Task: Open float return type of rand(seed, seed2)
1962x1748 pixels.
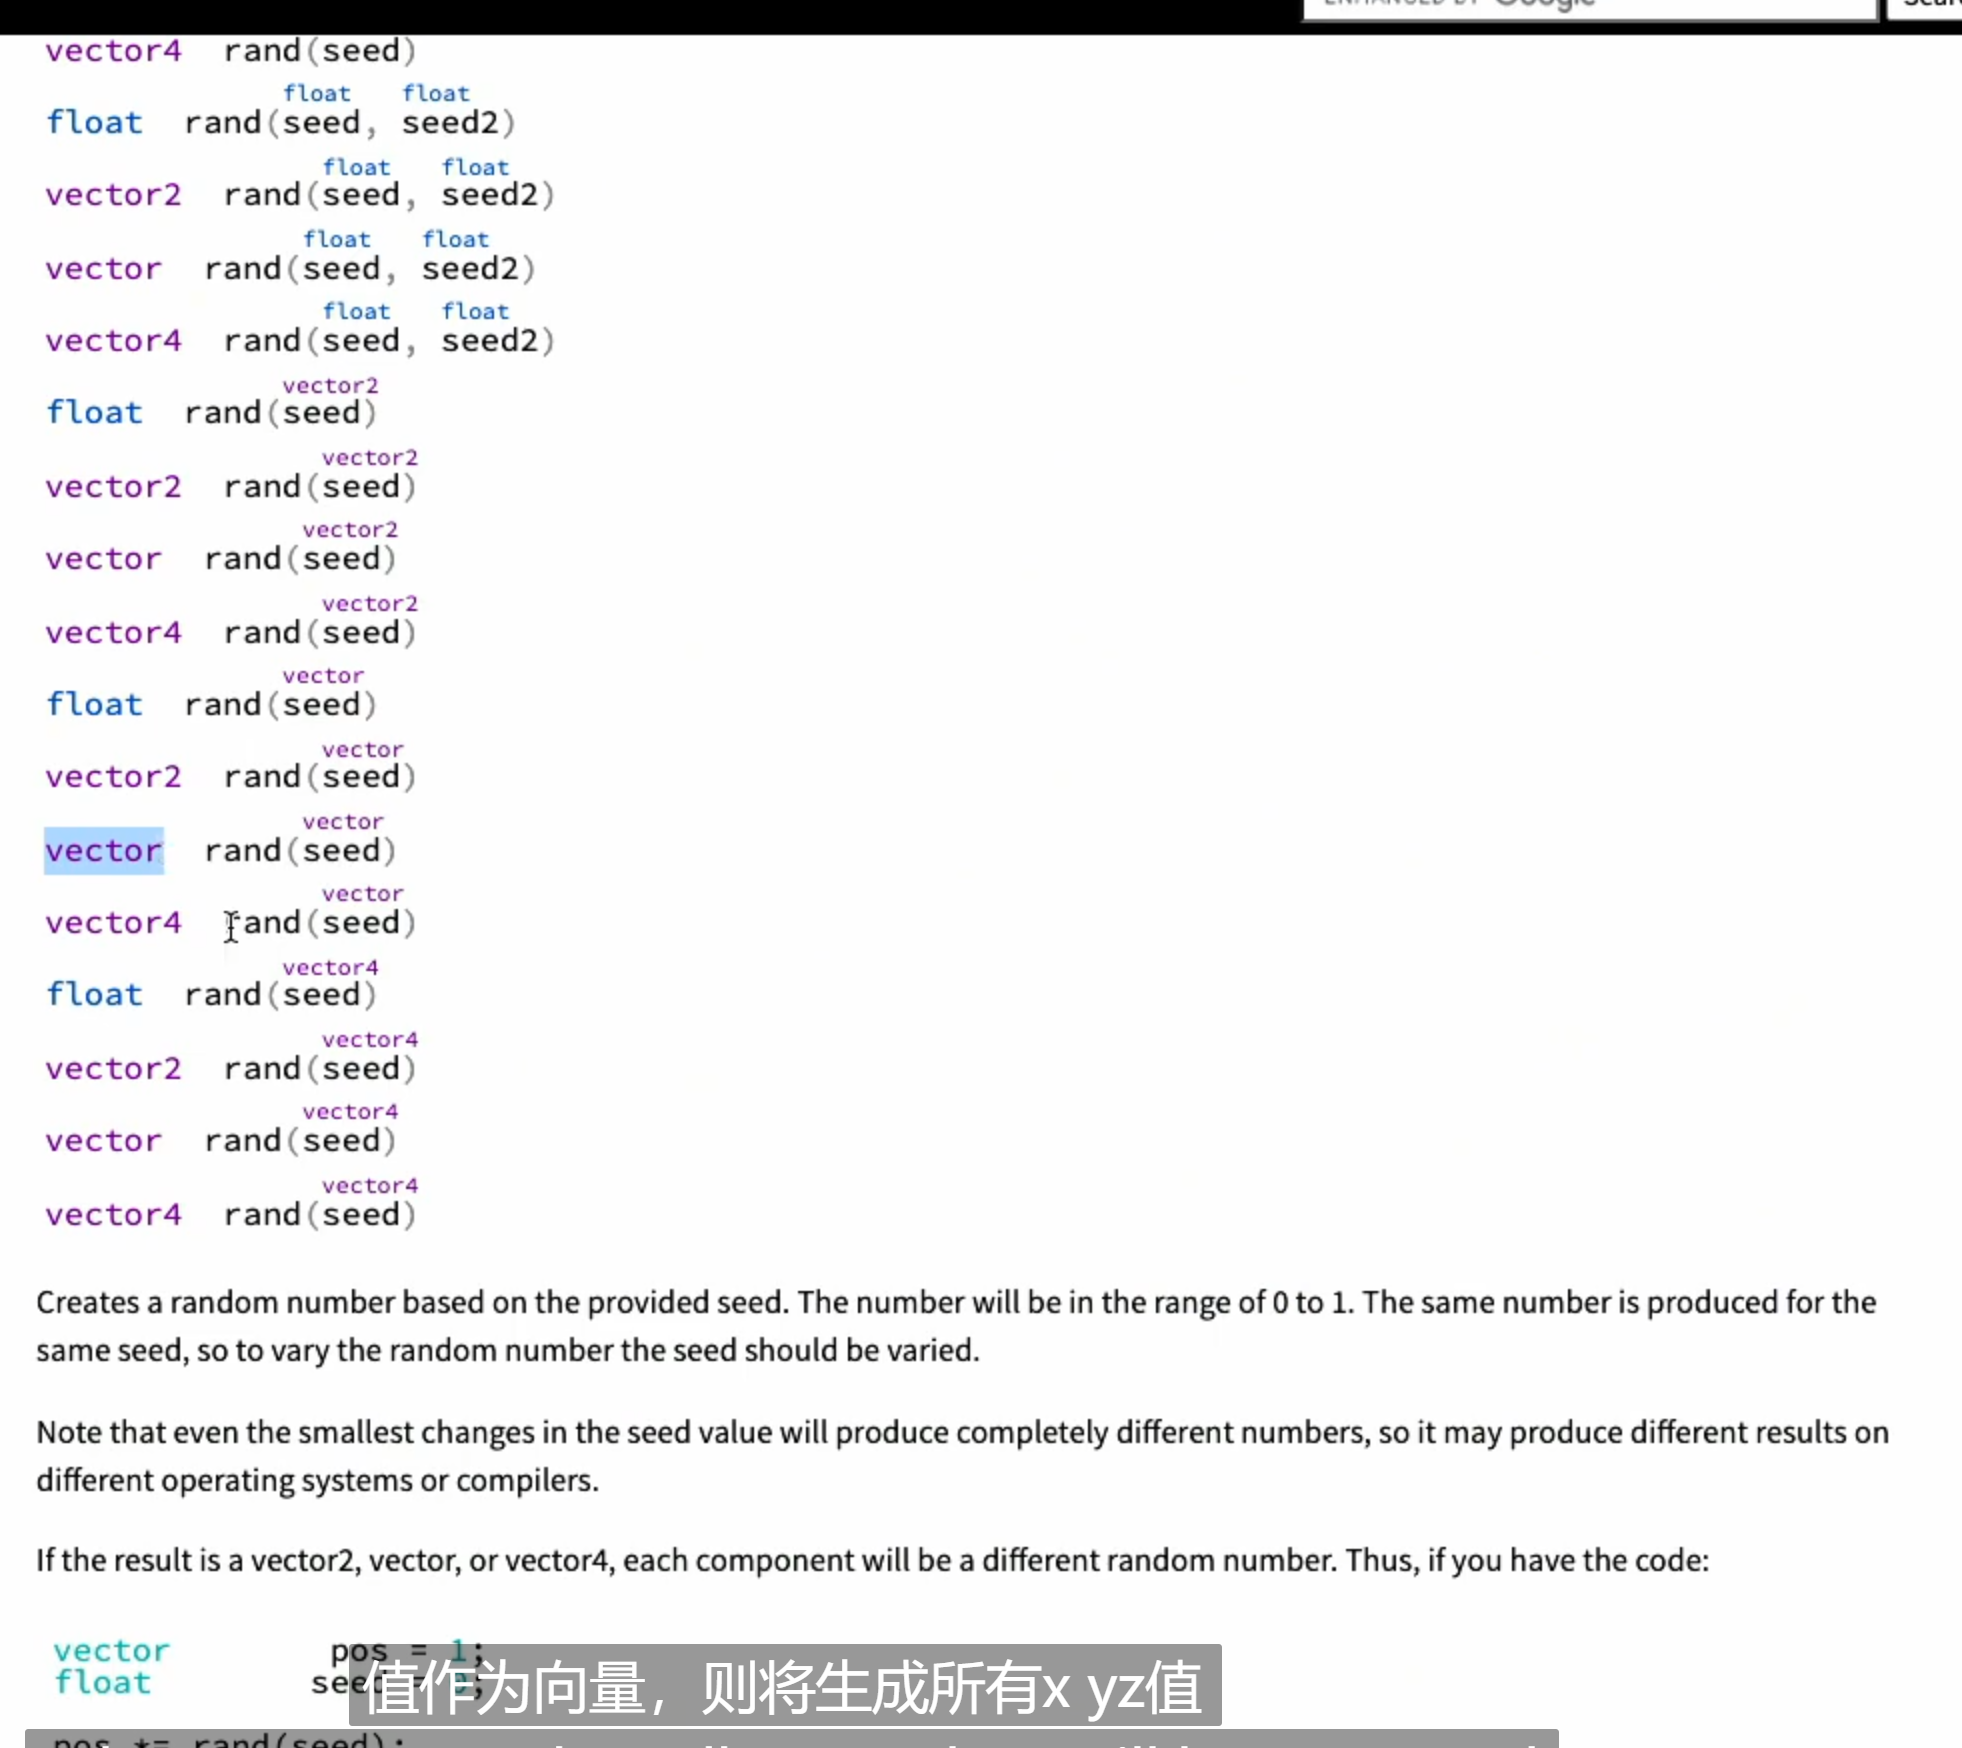Action: point(95,123)
